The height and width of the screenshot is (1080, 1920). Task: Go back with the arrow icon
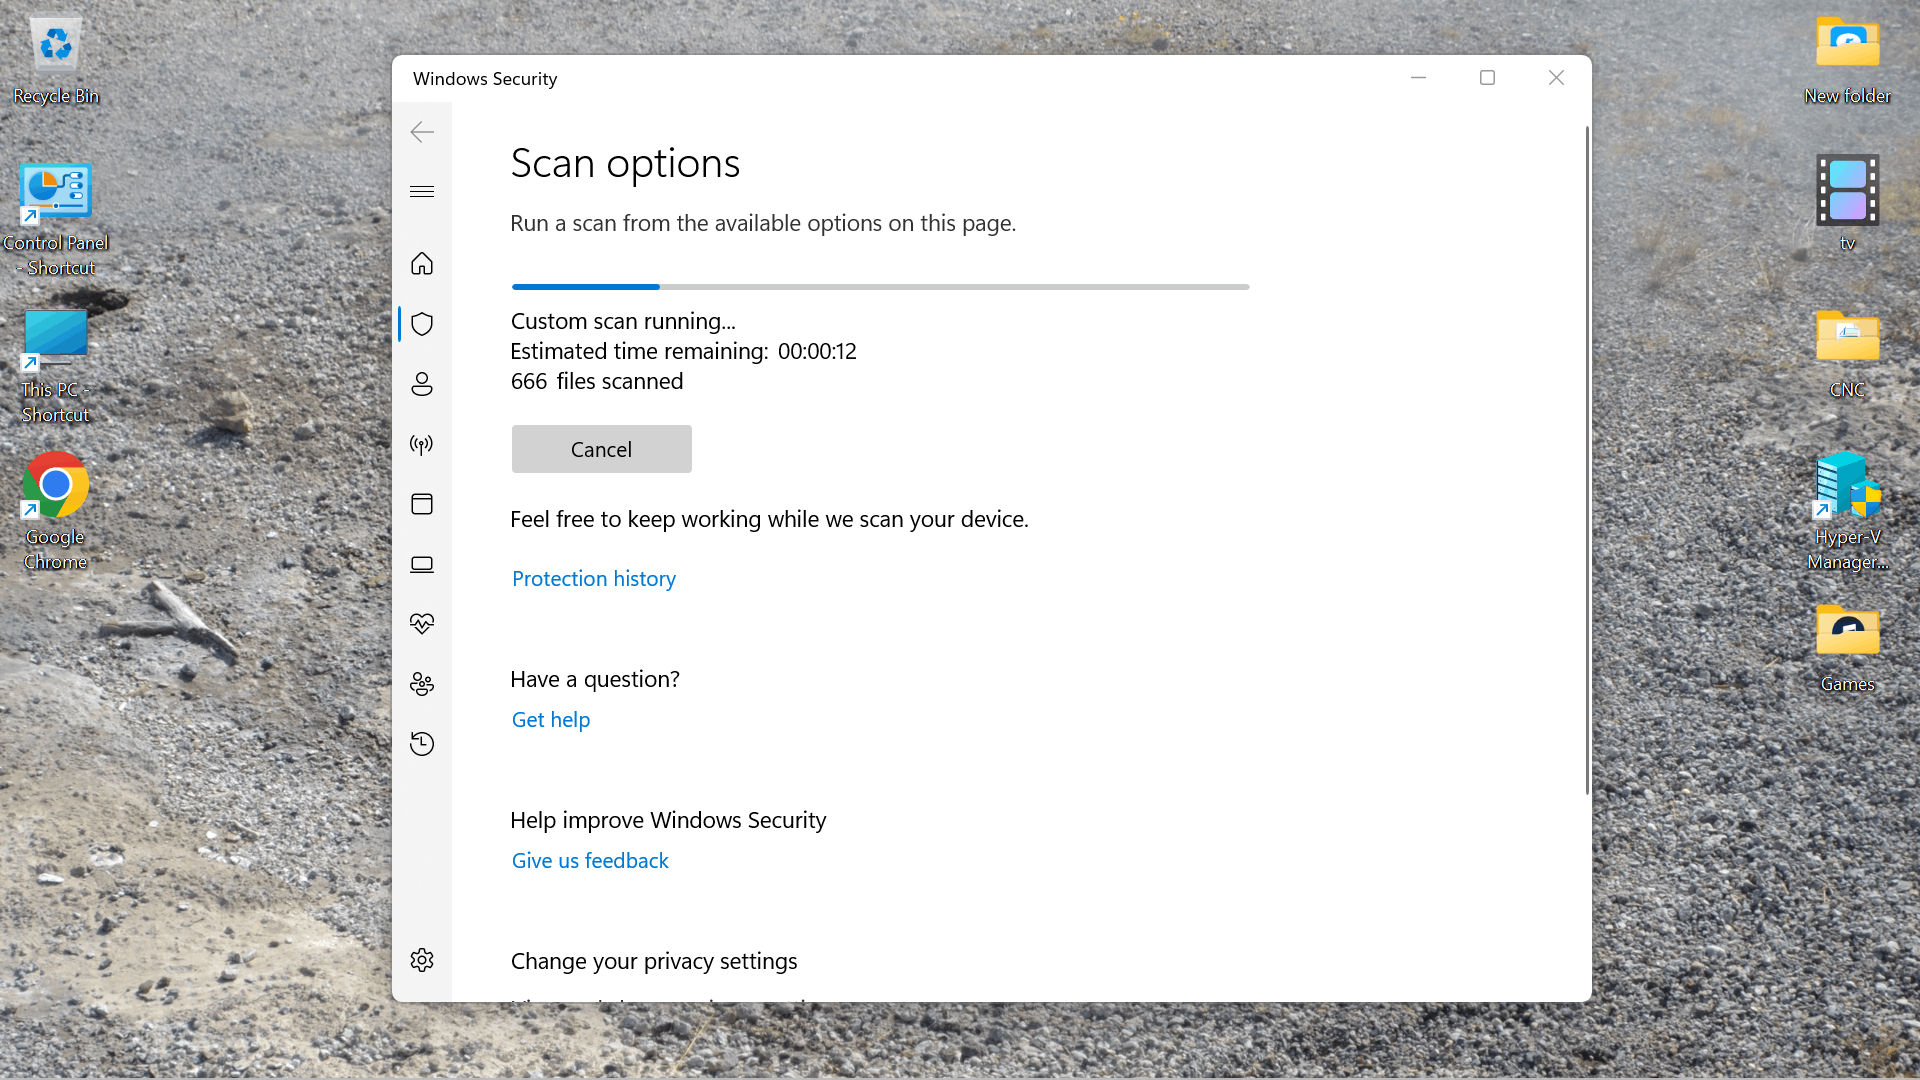pos(422,132)
